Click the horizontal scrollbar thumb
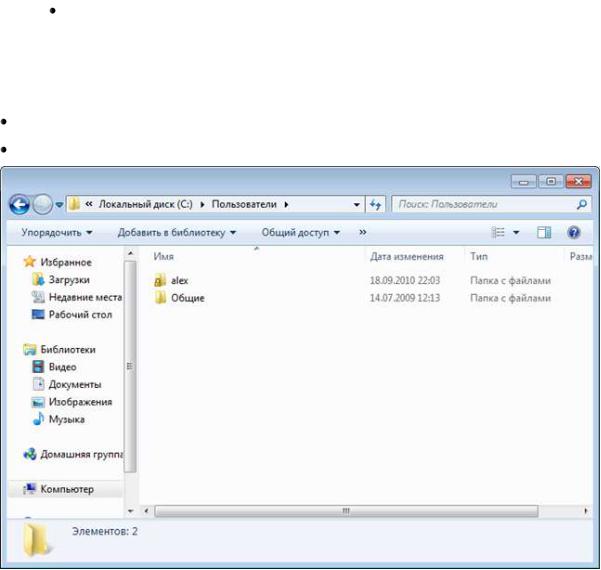 (x=346, y=511)
